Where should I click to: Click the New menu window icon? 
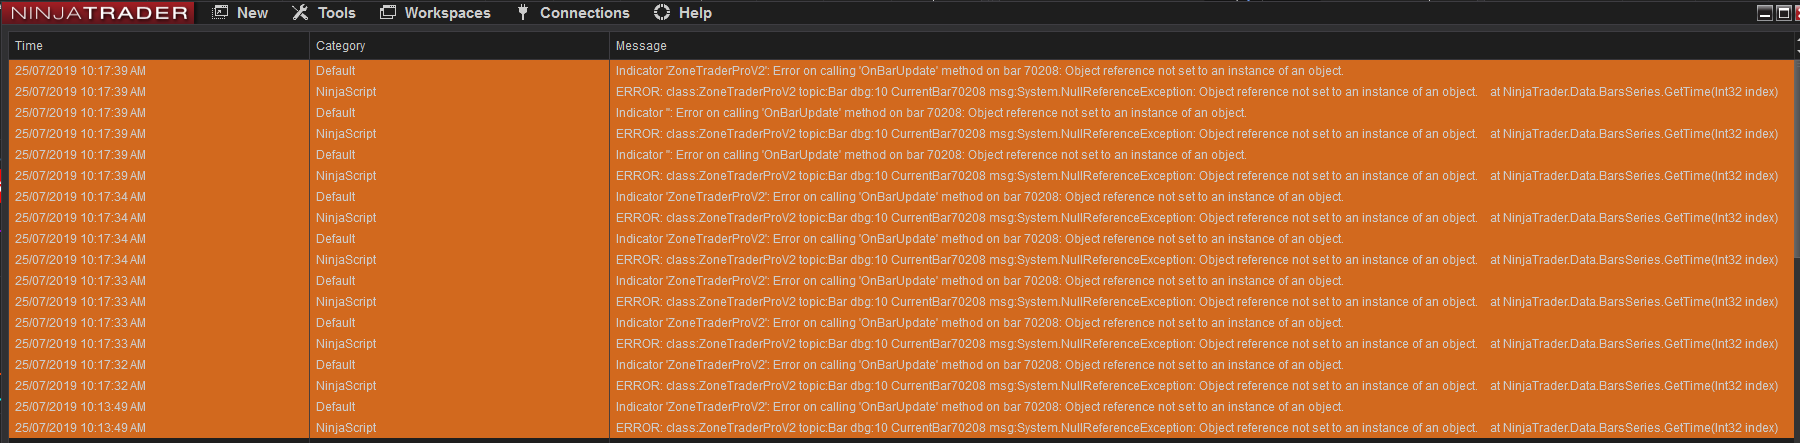pos(221,12)
